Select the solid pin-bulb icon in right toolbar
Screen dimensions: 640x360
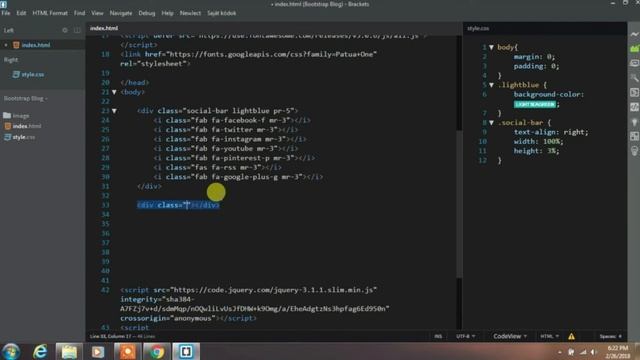coord(634,122)
